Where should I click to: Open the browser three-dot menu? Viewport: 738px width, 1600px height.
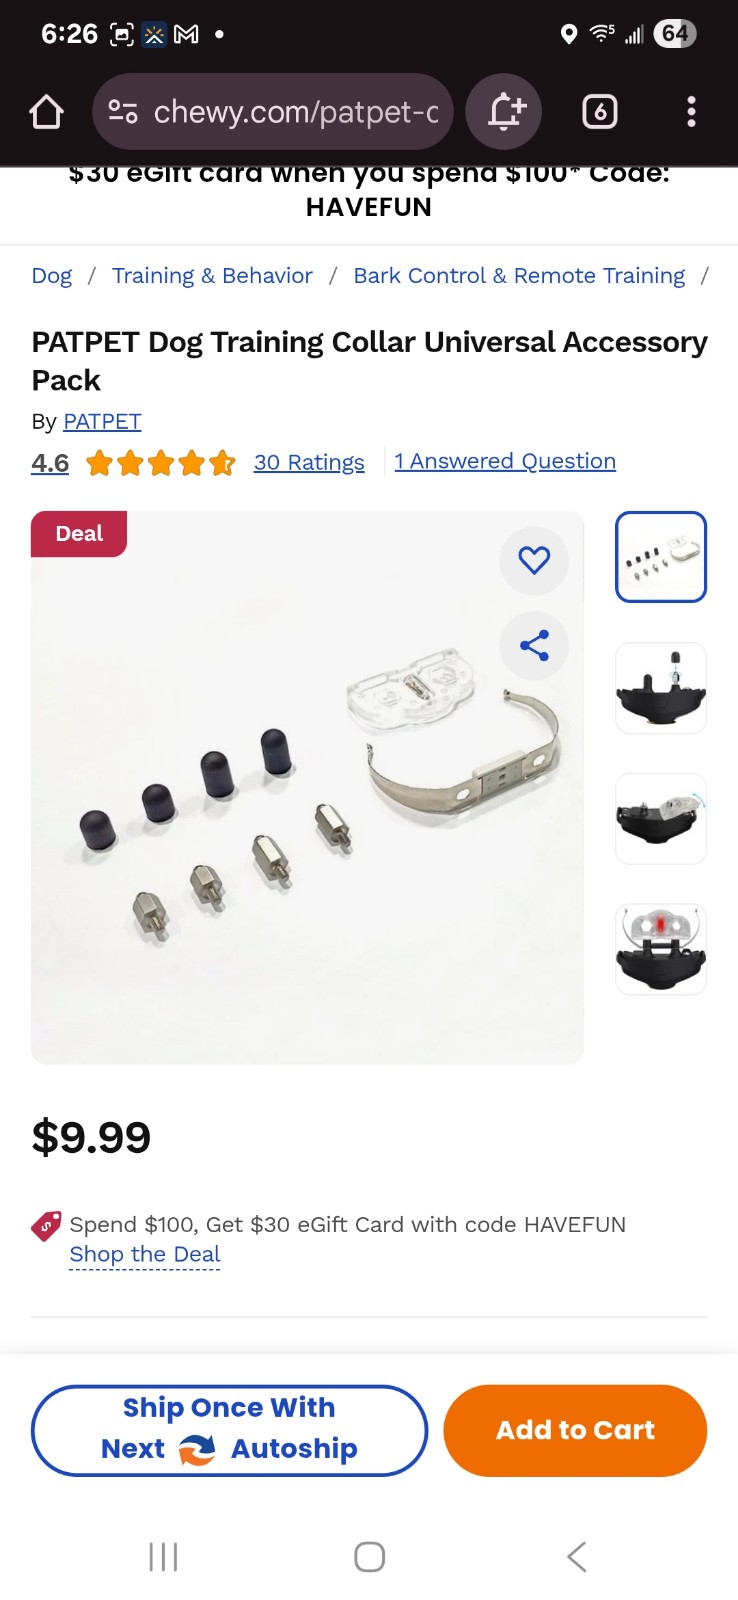691,112
